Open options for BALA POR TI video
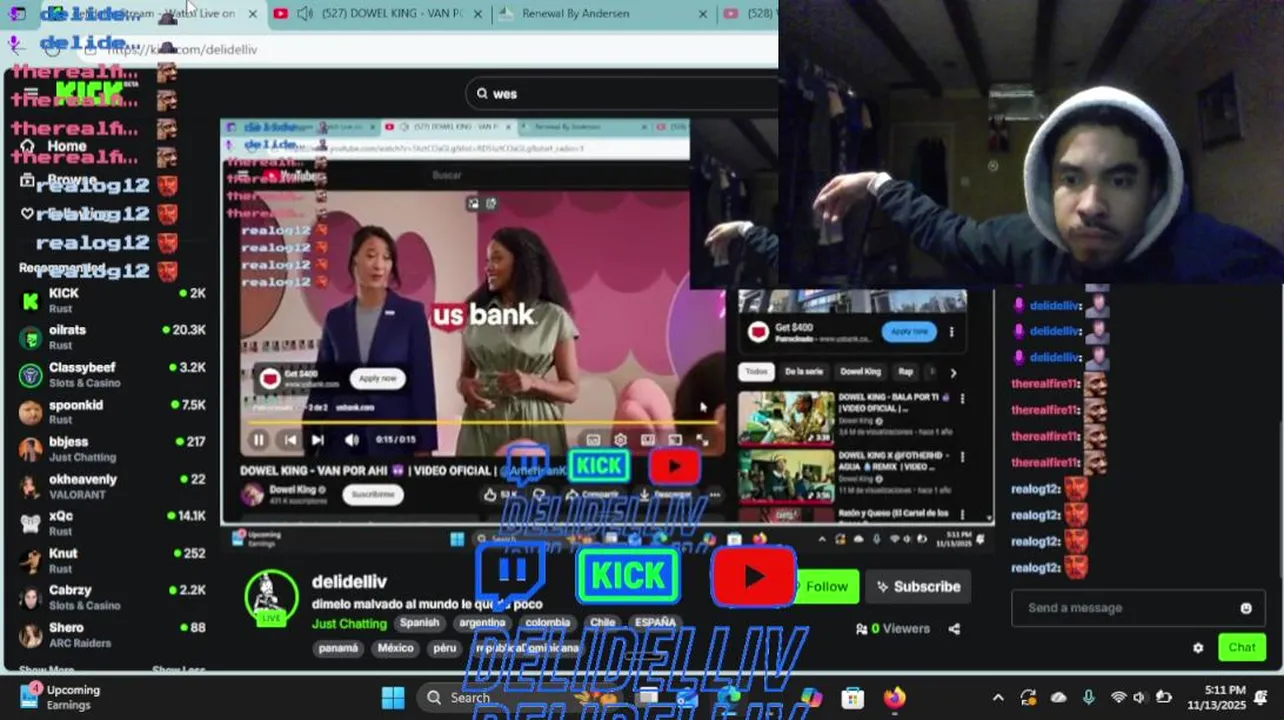This screenshot has height=720, width=1284. [x=962, y=398]
